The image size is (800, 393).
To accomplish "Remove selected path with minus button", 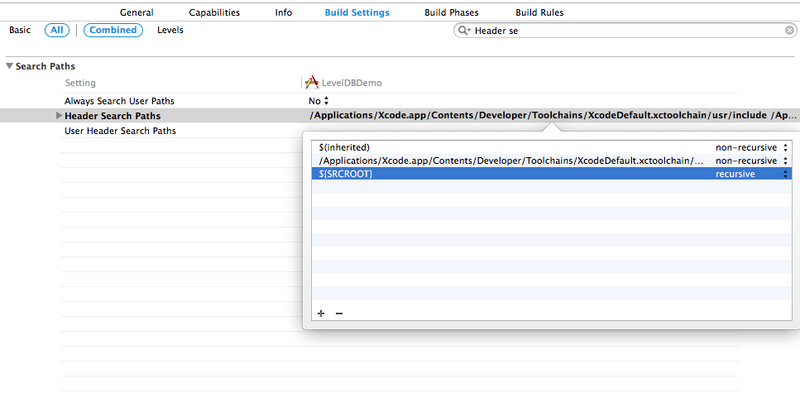I will (x=339, y=313).
